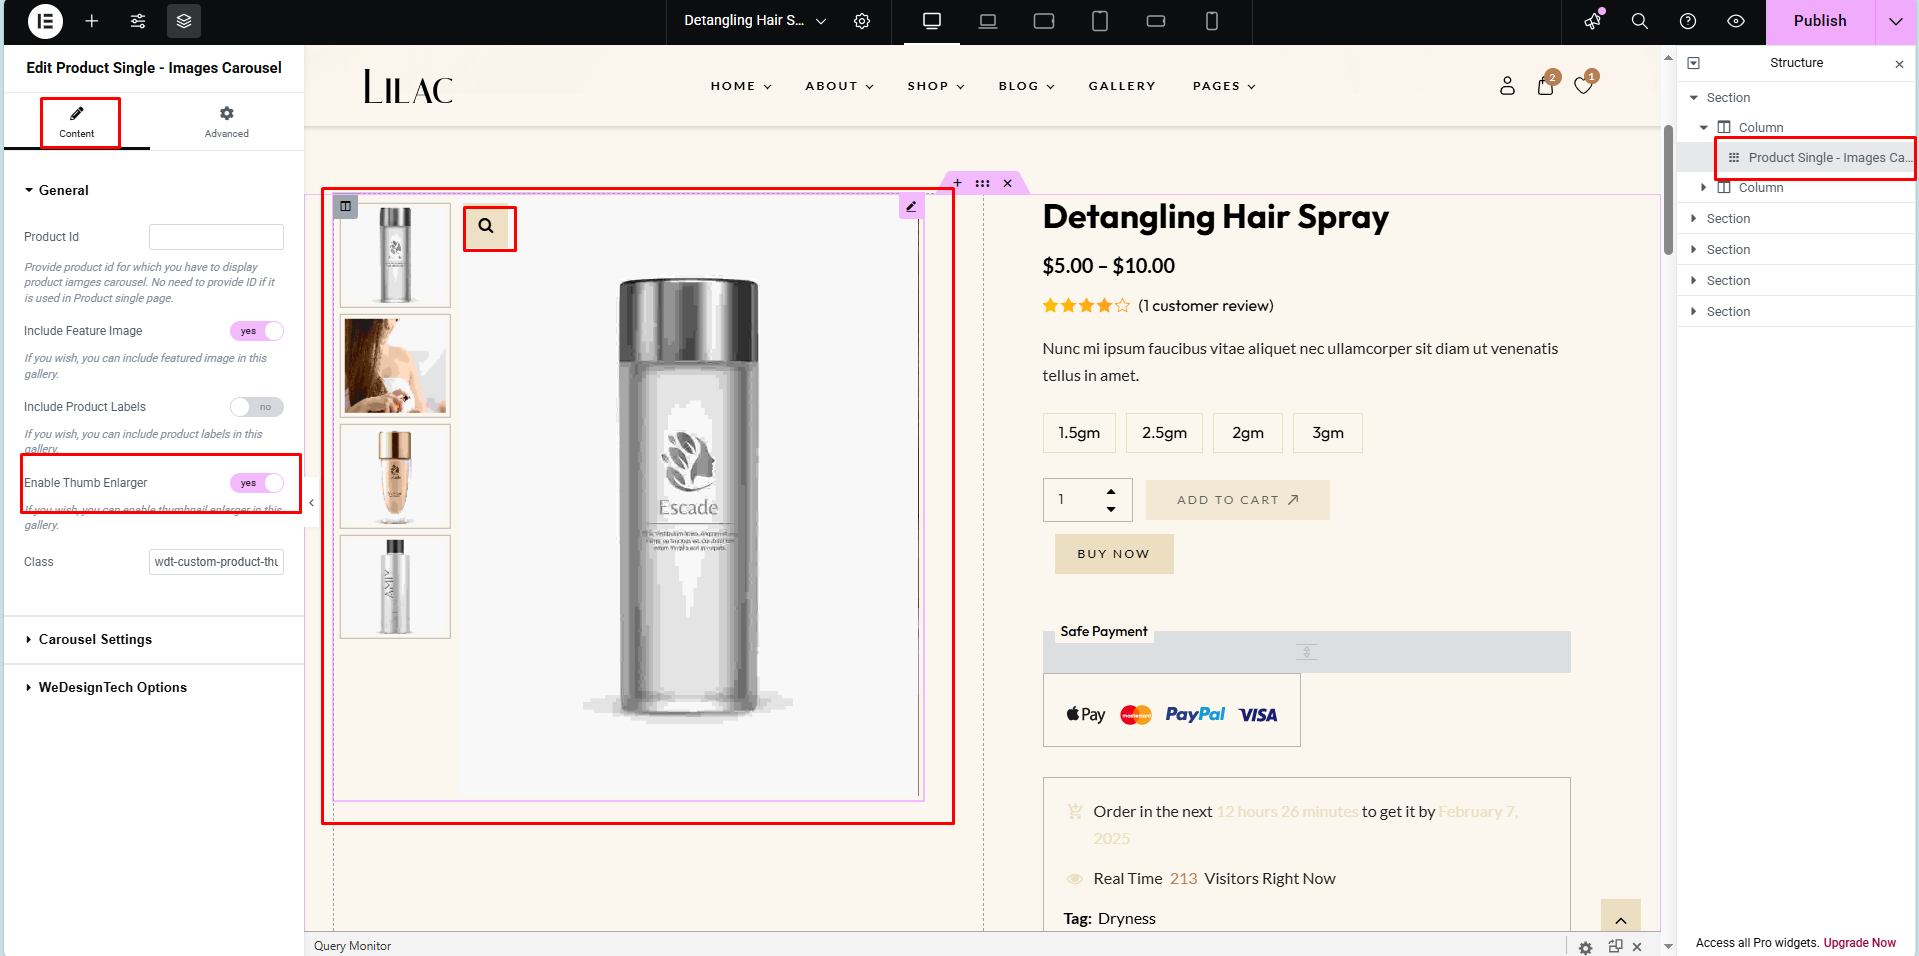1919x956 pixels.
Task: Open What's New megaphone icon
Action: coord(1592,21)
